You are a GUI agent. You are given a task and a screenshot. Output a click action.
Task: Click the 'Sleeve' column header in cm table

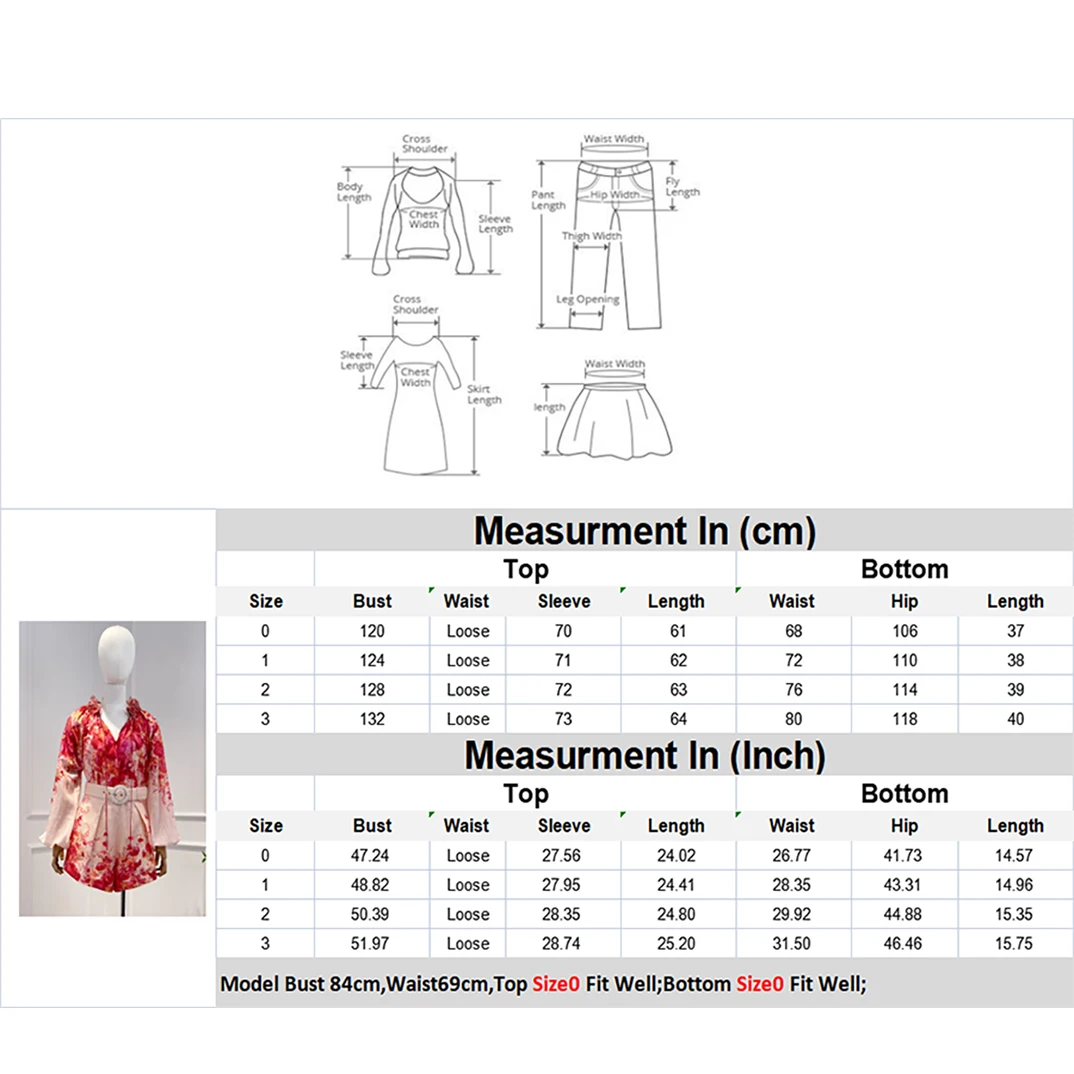click(564, 601)
